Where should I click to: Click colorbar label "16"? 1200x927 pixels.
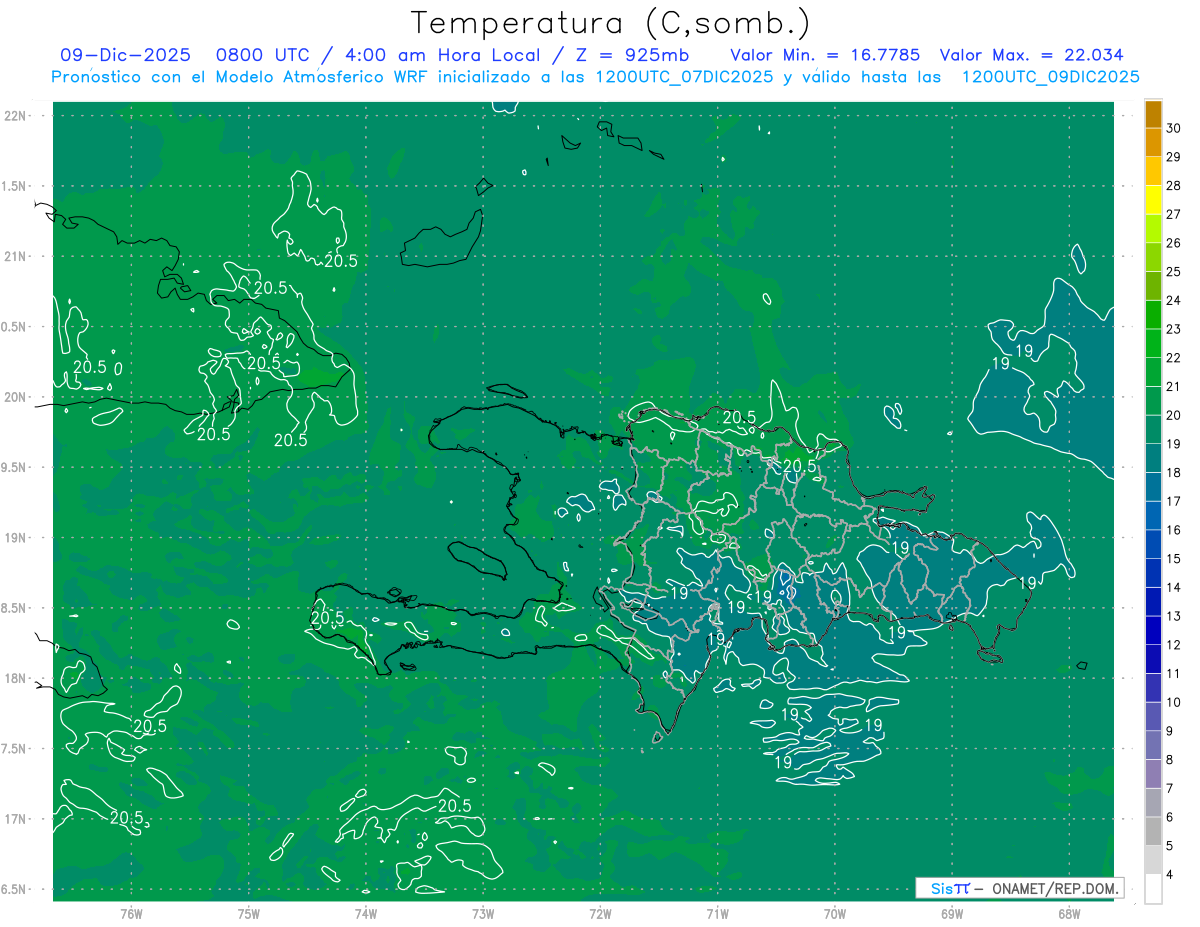click(x=1173, y=530)
